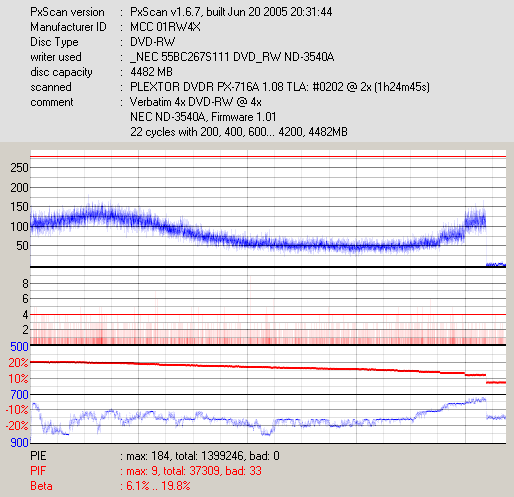
Task: Click the red PIF max 9 summary line
Action: point(146,471)
